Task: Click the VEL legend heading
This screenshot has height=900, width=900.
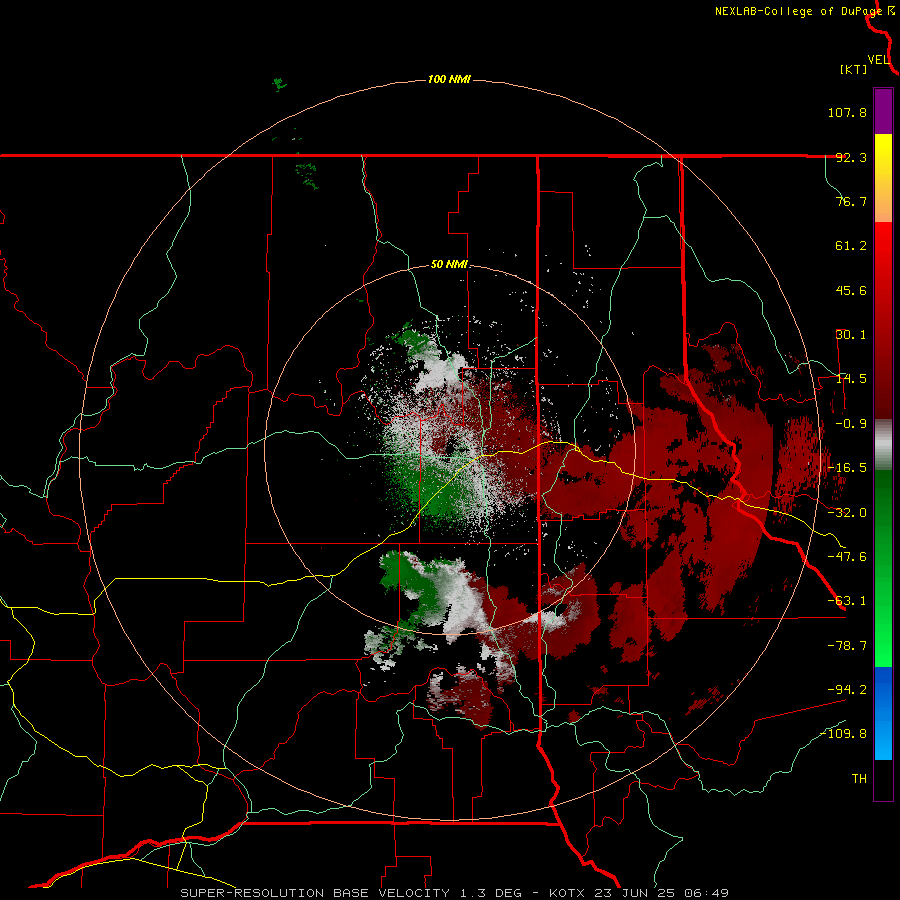Action: [878, 60]
